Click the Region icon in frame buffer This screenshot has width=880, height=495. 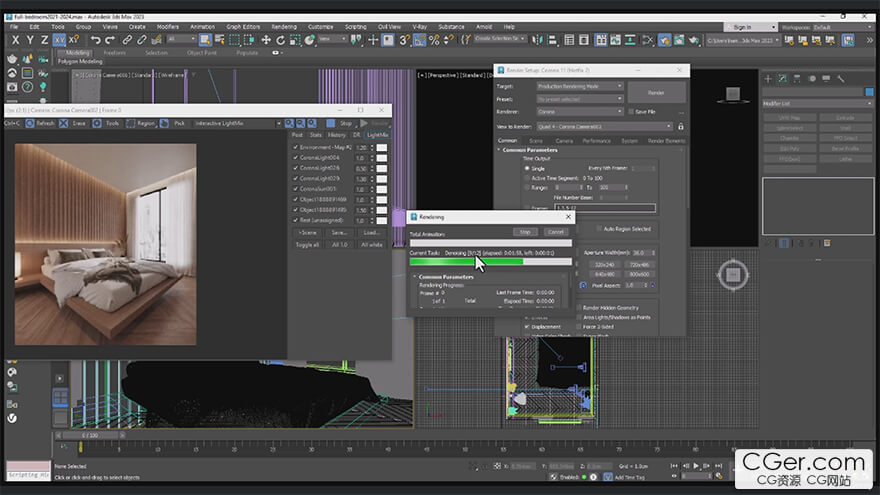131,123
